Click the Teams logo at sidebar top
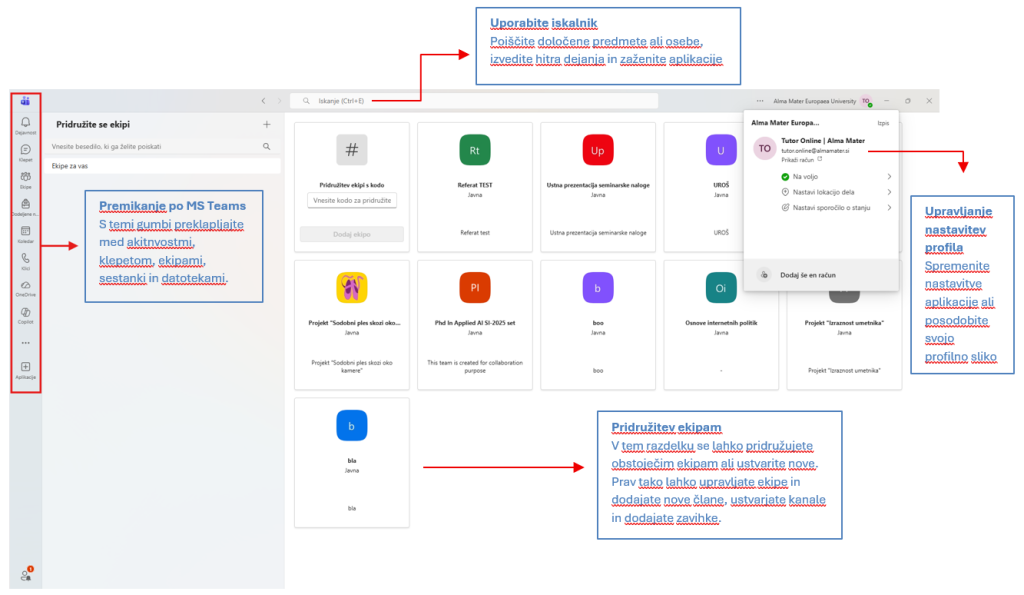 pyautogui.click(x=25, y=101)
